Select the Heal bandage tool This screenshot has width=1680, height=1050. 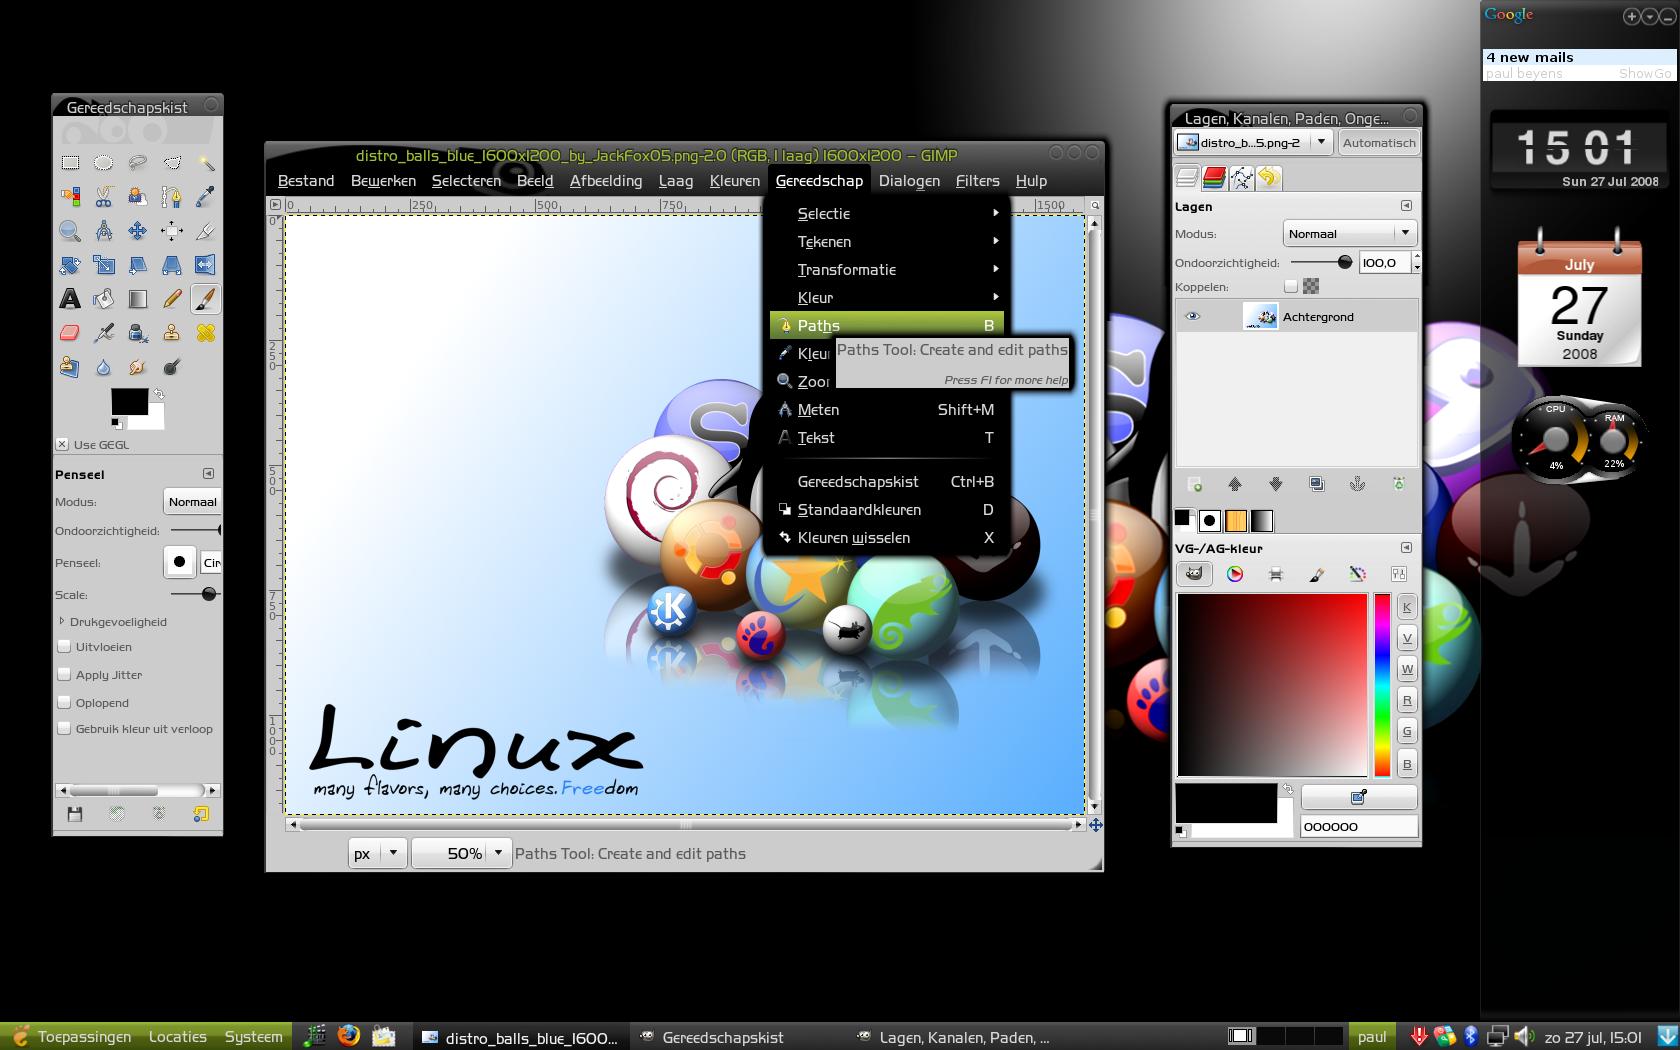click(206, 333)
